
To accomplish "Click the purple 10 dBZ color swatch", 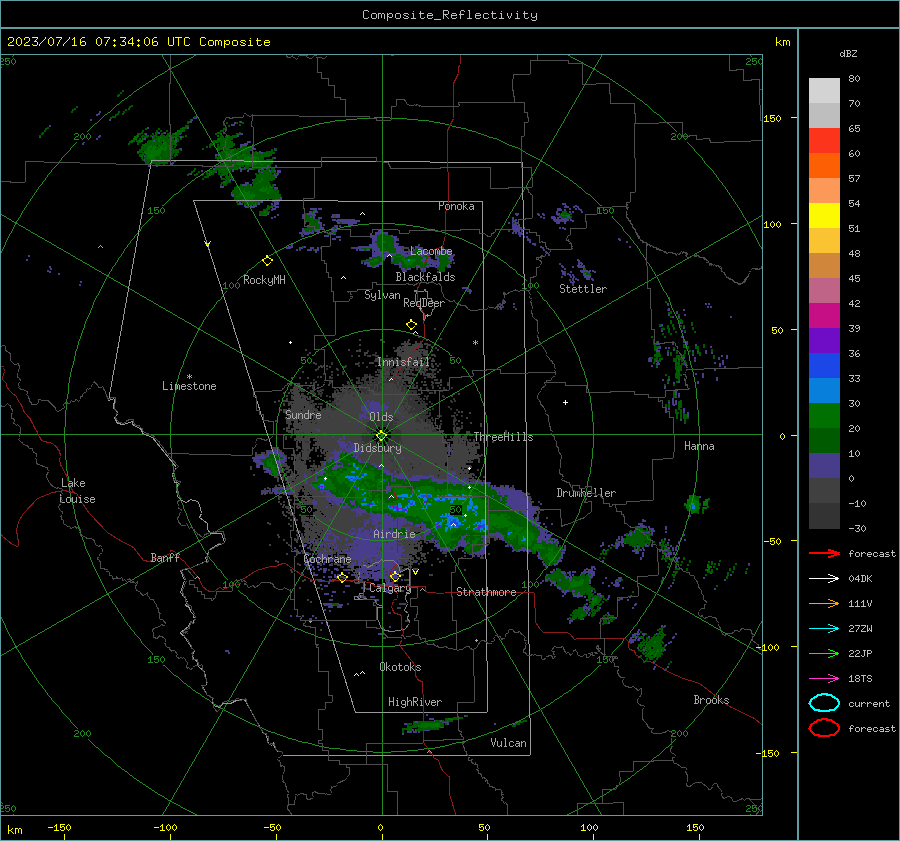I will [x=824, y=465].
